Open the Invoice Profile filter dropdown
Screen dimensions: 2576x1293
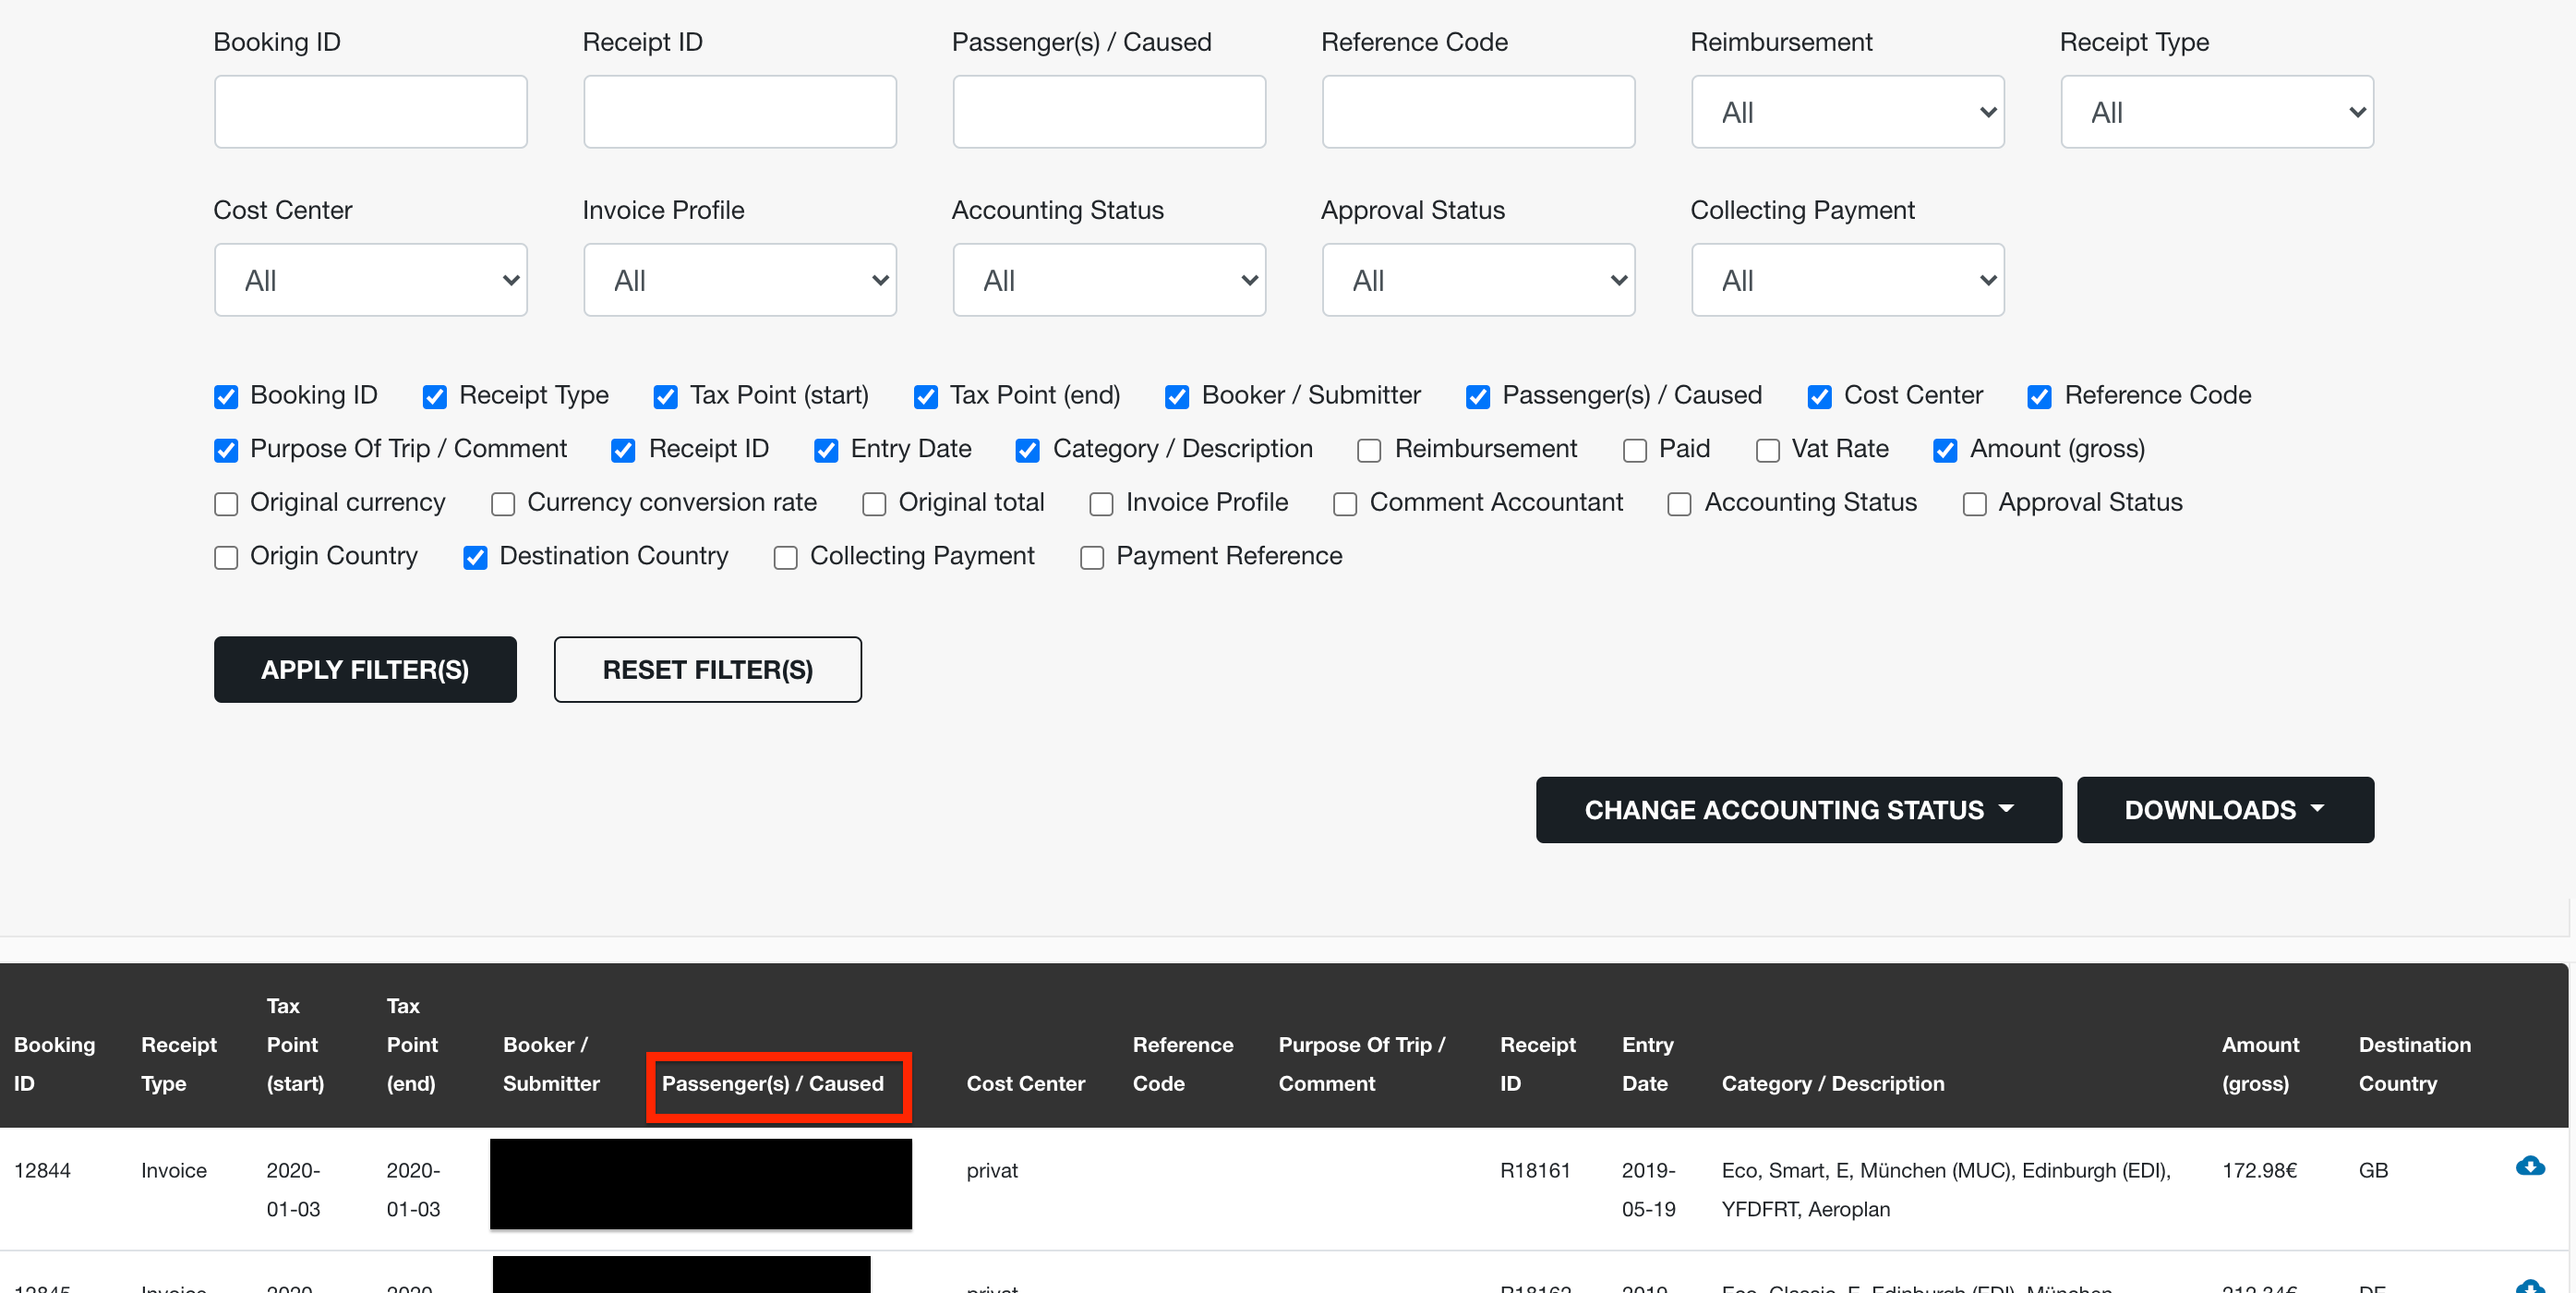coord(740,280)
